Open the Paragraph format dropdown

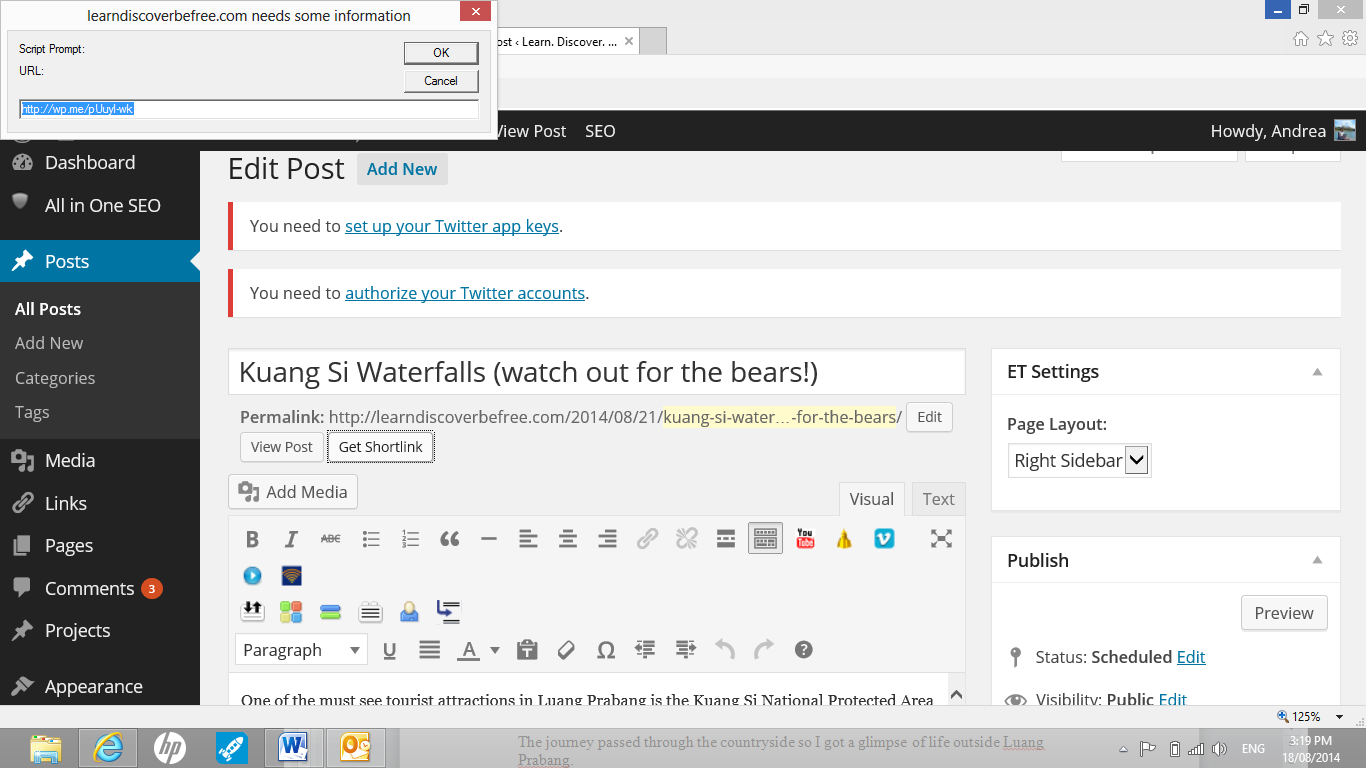(x=301, y=650)
